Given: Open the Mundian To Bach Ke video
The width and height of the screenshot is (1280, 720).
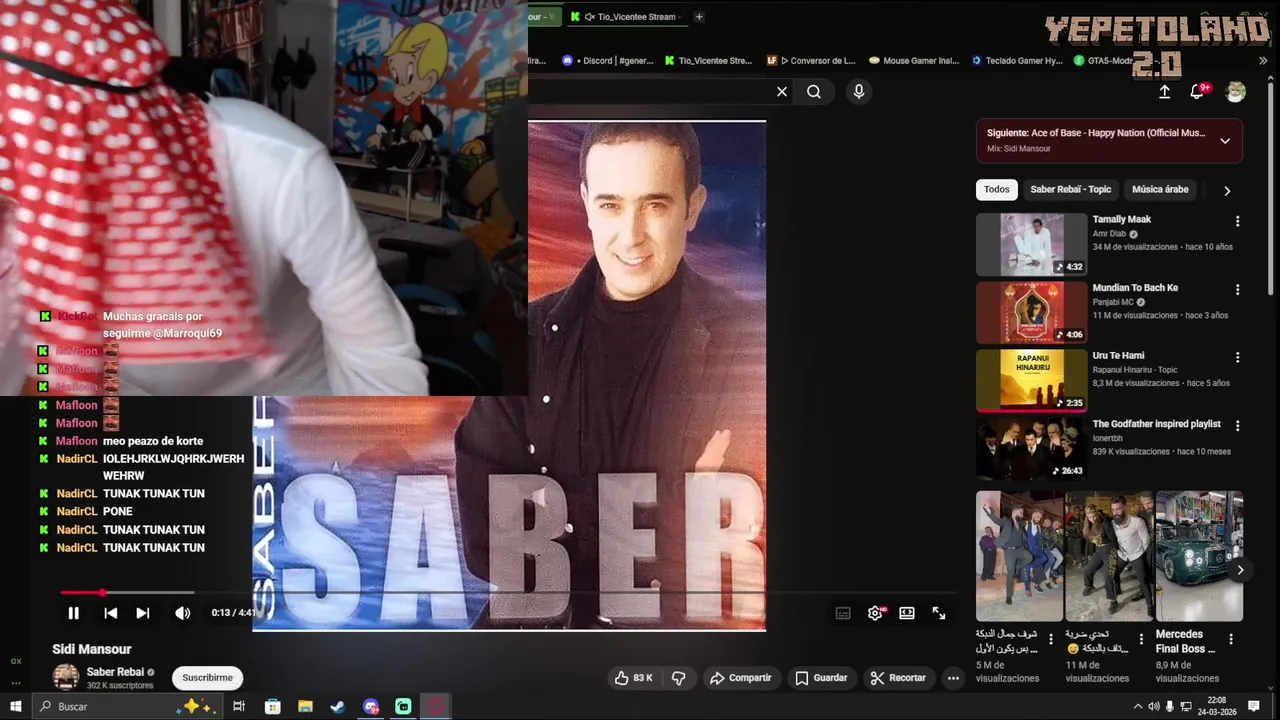Looking at the screenshot, I should point(1031,312).
